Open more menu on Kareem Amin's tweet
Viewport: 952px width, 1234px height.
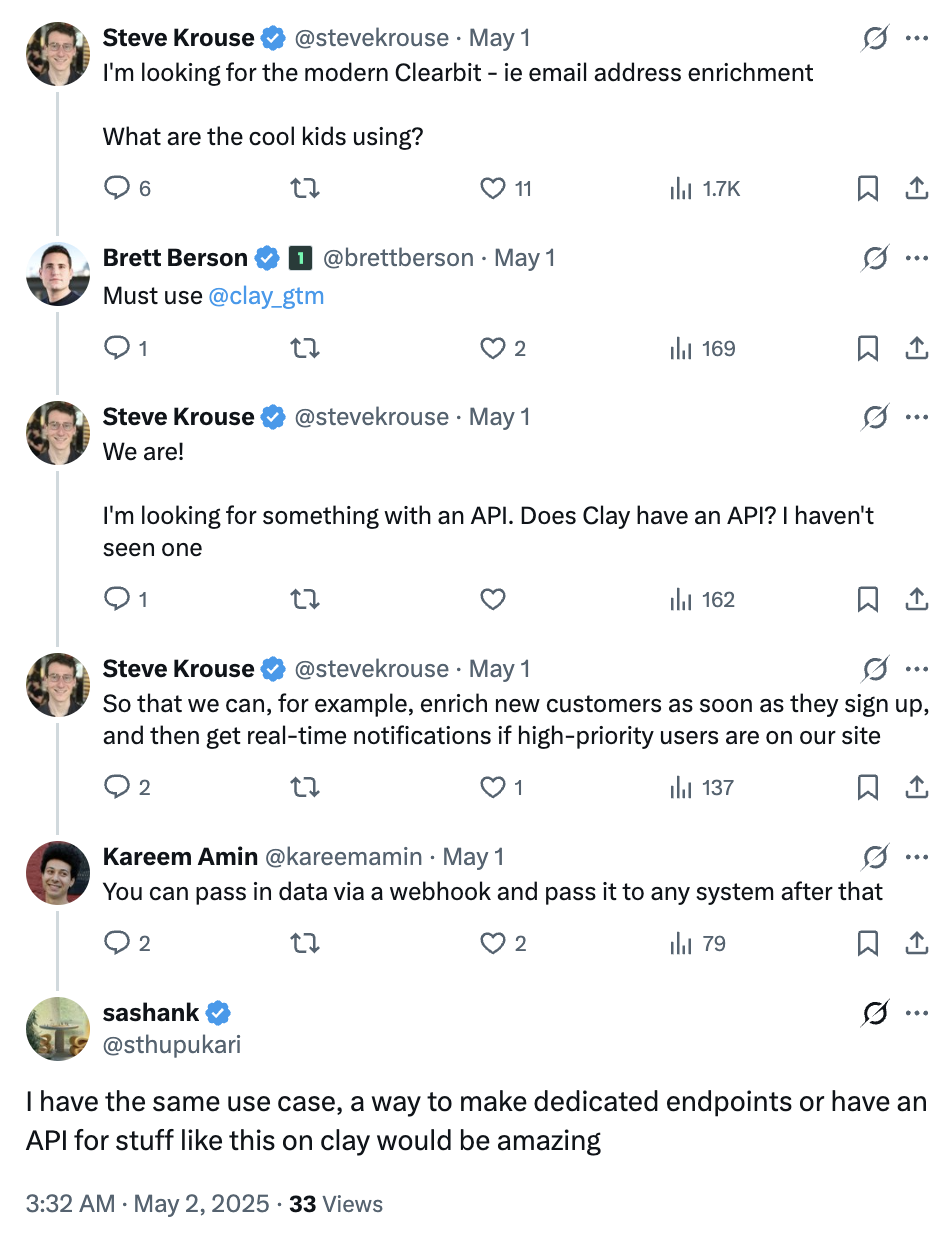click(x=916, y=857)
